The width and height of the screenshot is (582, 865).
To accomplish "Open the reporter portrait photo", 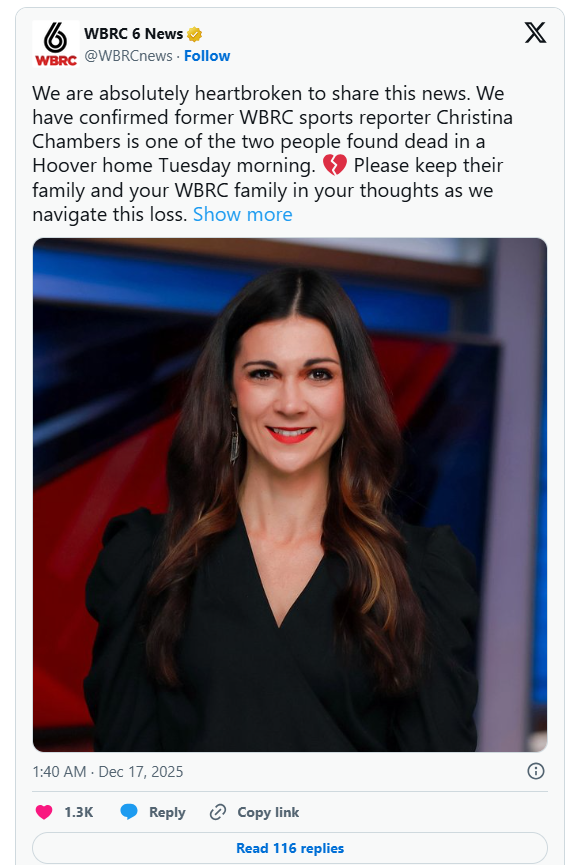I will click(x=290, y=495).
